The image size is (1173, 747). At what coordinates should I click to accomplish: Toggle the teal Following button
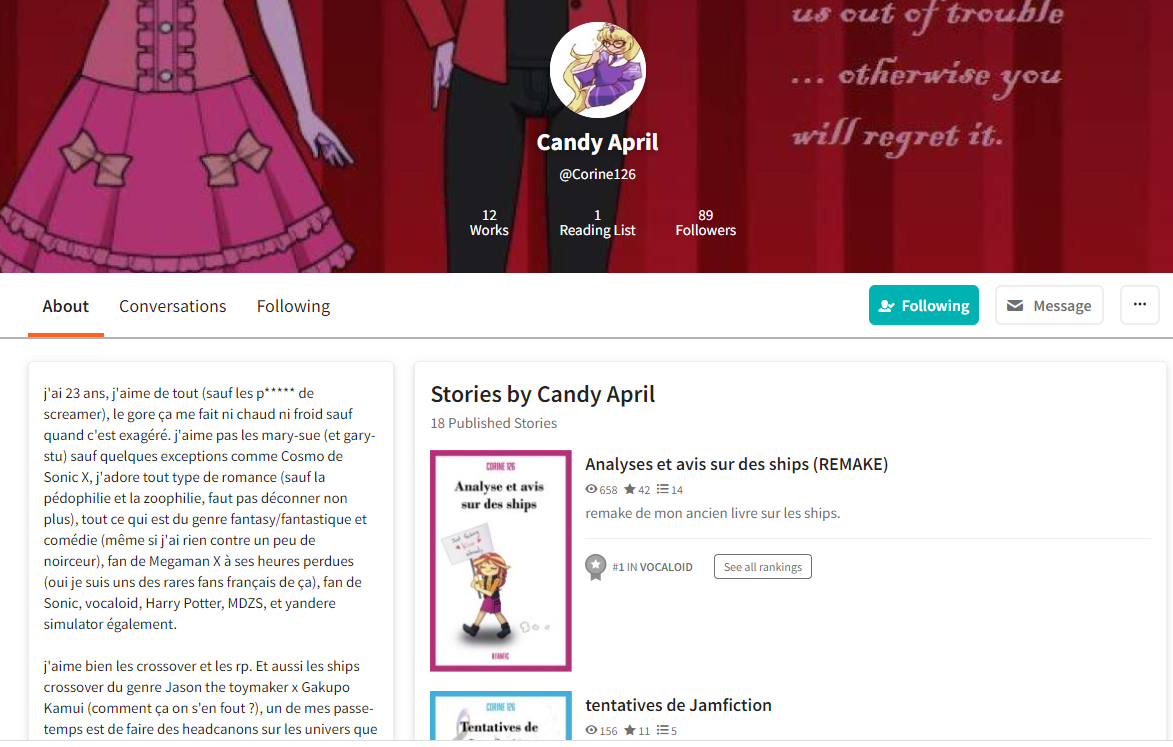tap(923, 305)
